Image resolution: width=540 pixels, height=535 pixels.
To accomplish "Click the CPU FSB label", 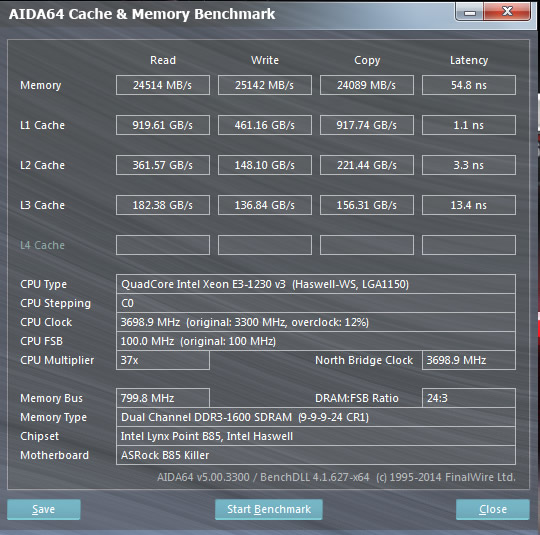I will [41, 341].
